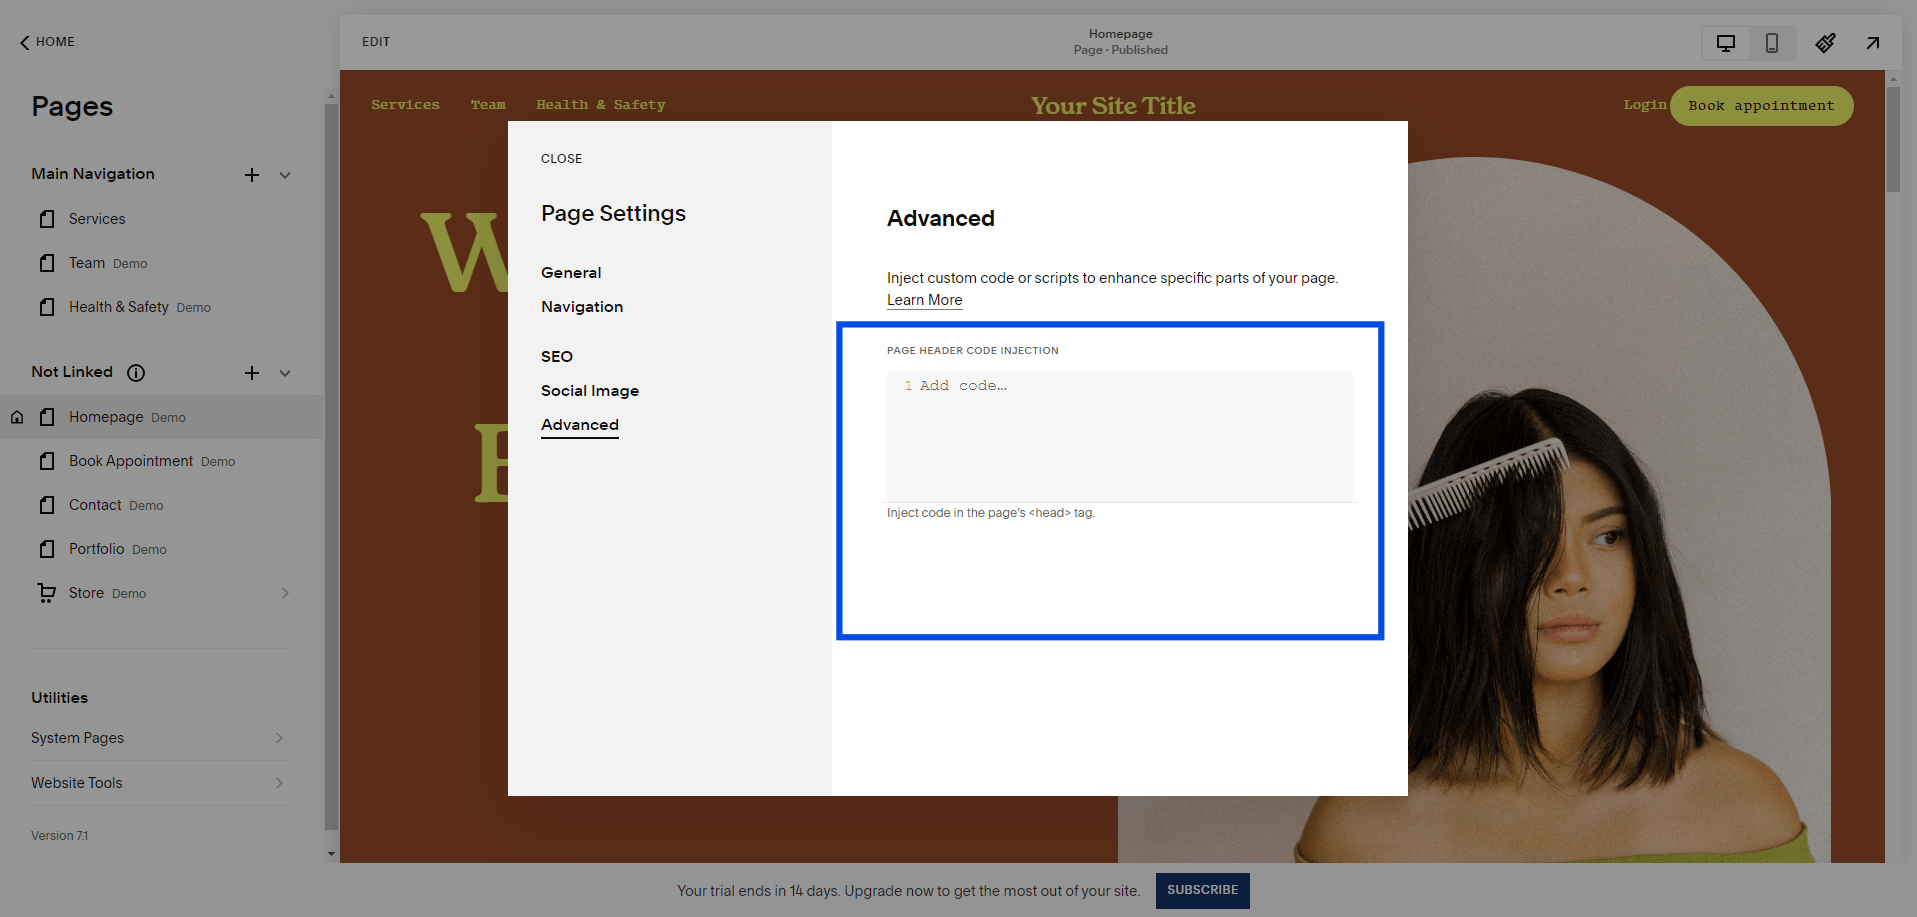Screen dimensions: 1917x917
Task: Open SEO page settings tab
Action: click(x=557, y=357)
